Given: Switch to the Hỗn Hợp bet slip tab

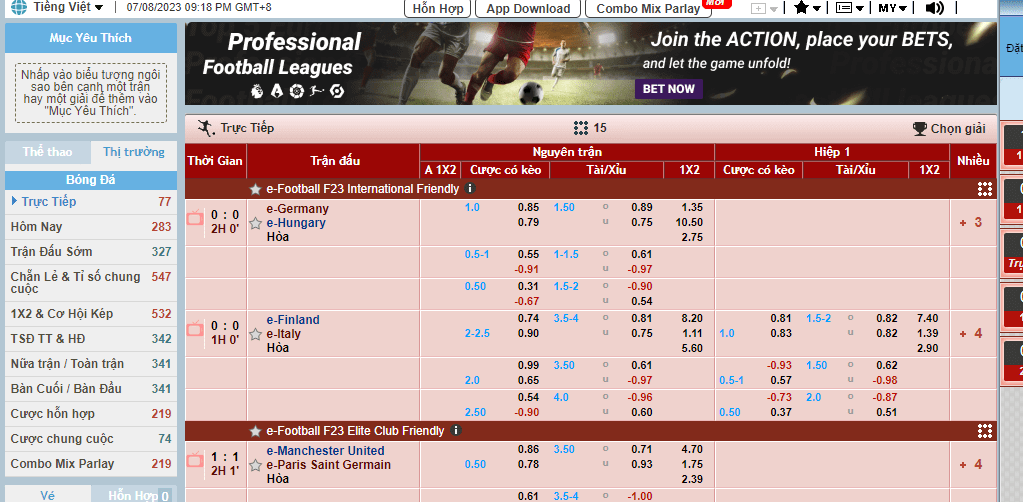Looking at the screenshot, I should [x=134, y=495].
